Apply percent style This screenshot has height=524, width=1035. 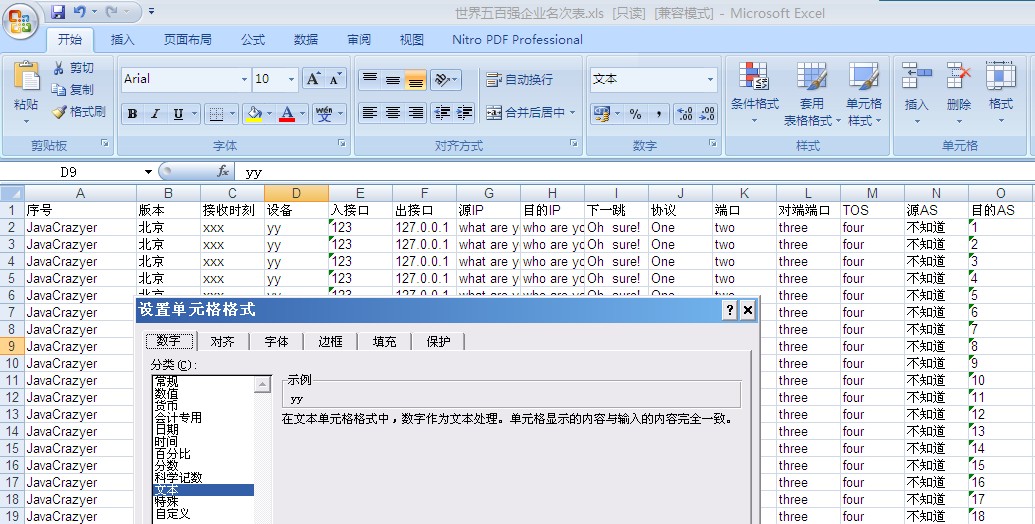point(635,114)
